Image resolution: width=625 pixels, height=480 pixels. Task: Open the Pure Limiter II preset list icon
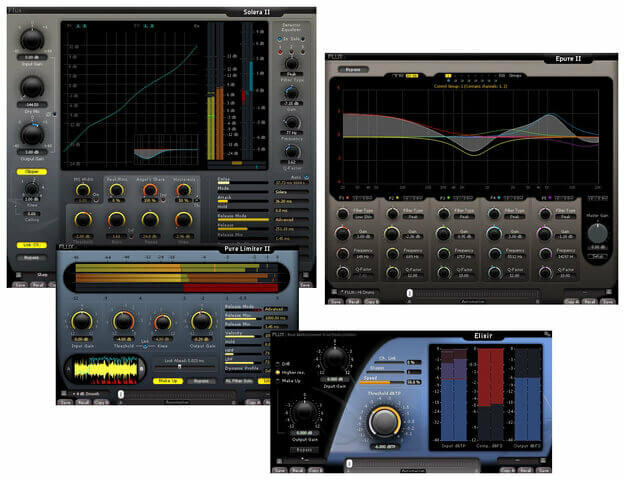tap(64, 394)
